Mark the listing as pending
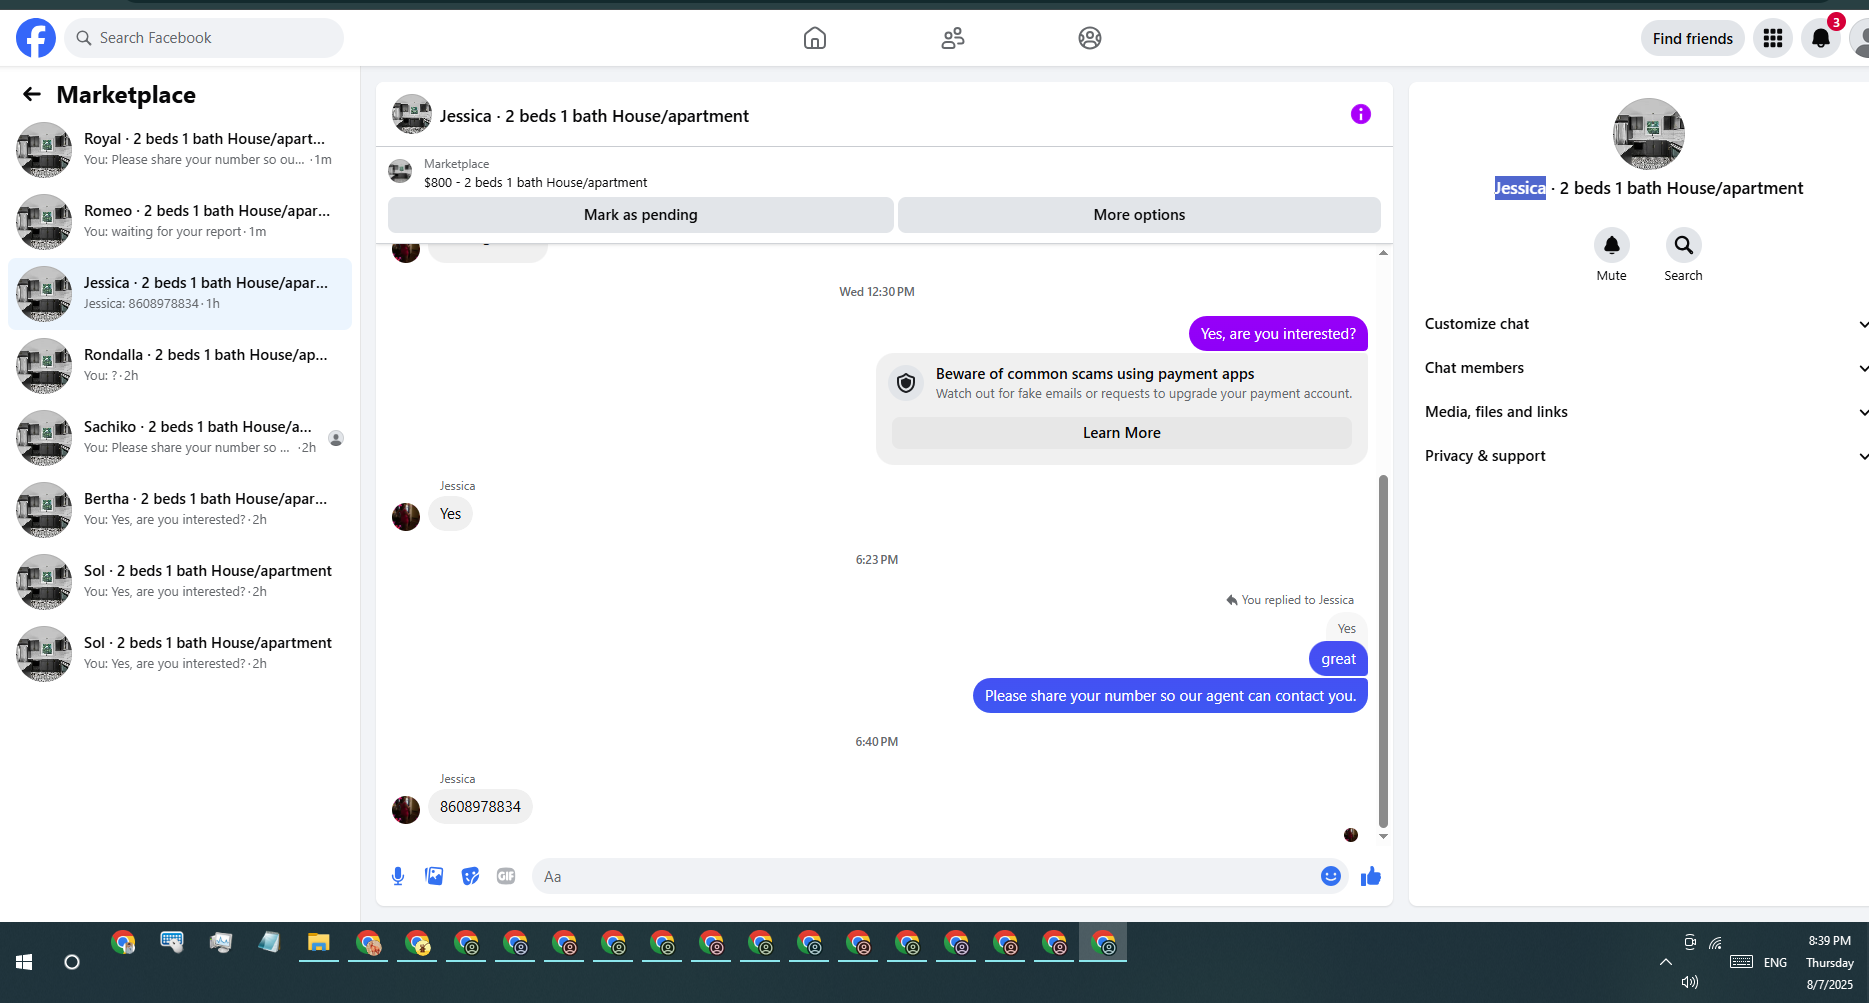 pyautogui.click(x=641, y=215)
